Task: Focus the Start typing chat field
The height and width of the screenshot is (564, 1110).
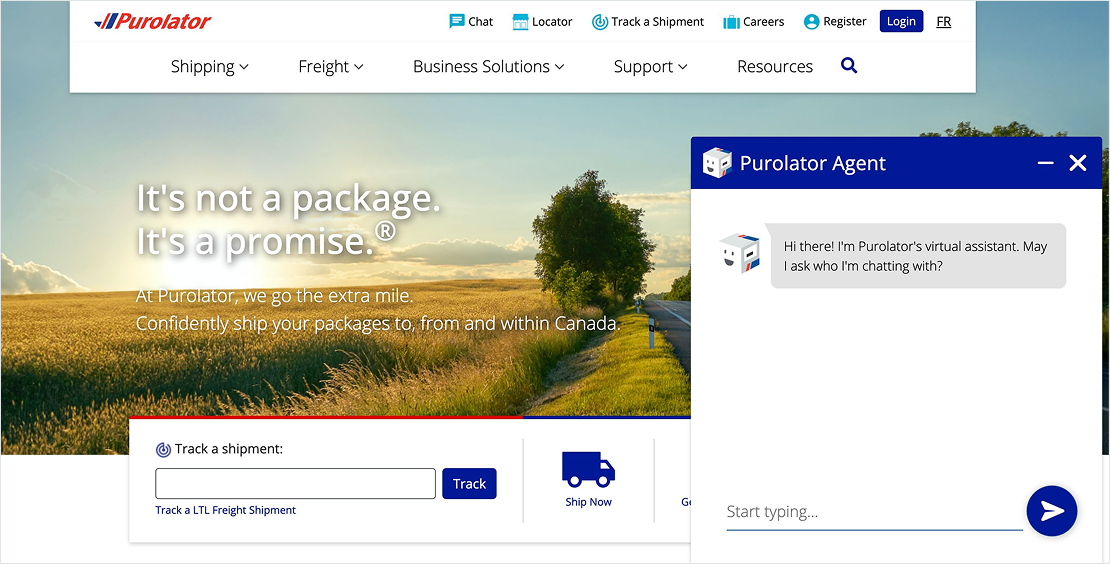Action: 874,512
